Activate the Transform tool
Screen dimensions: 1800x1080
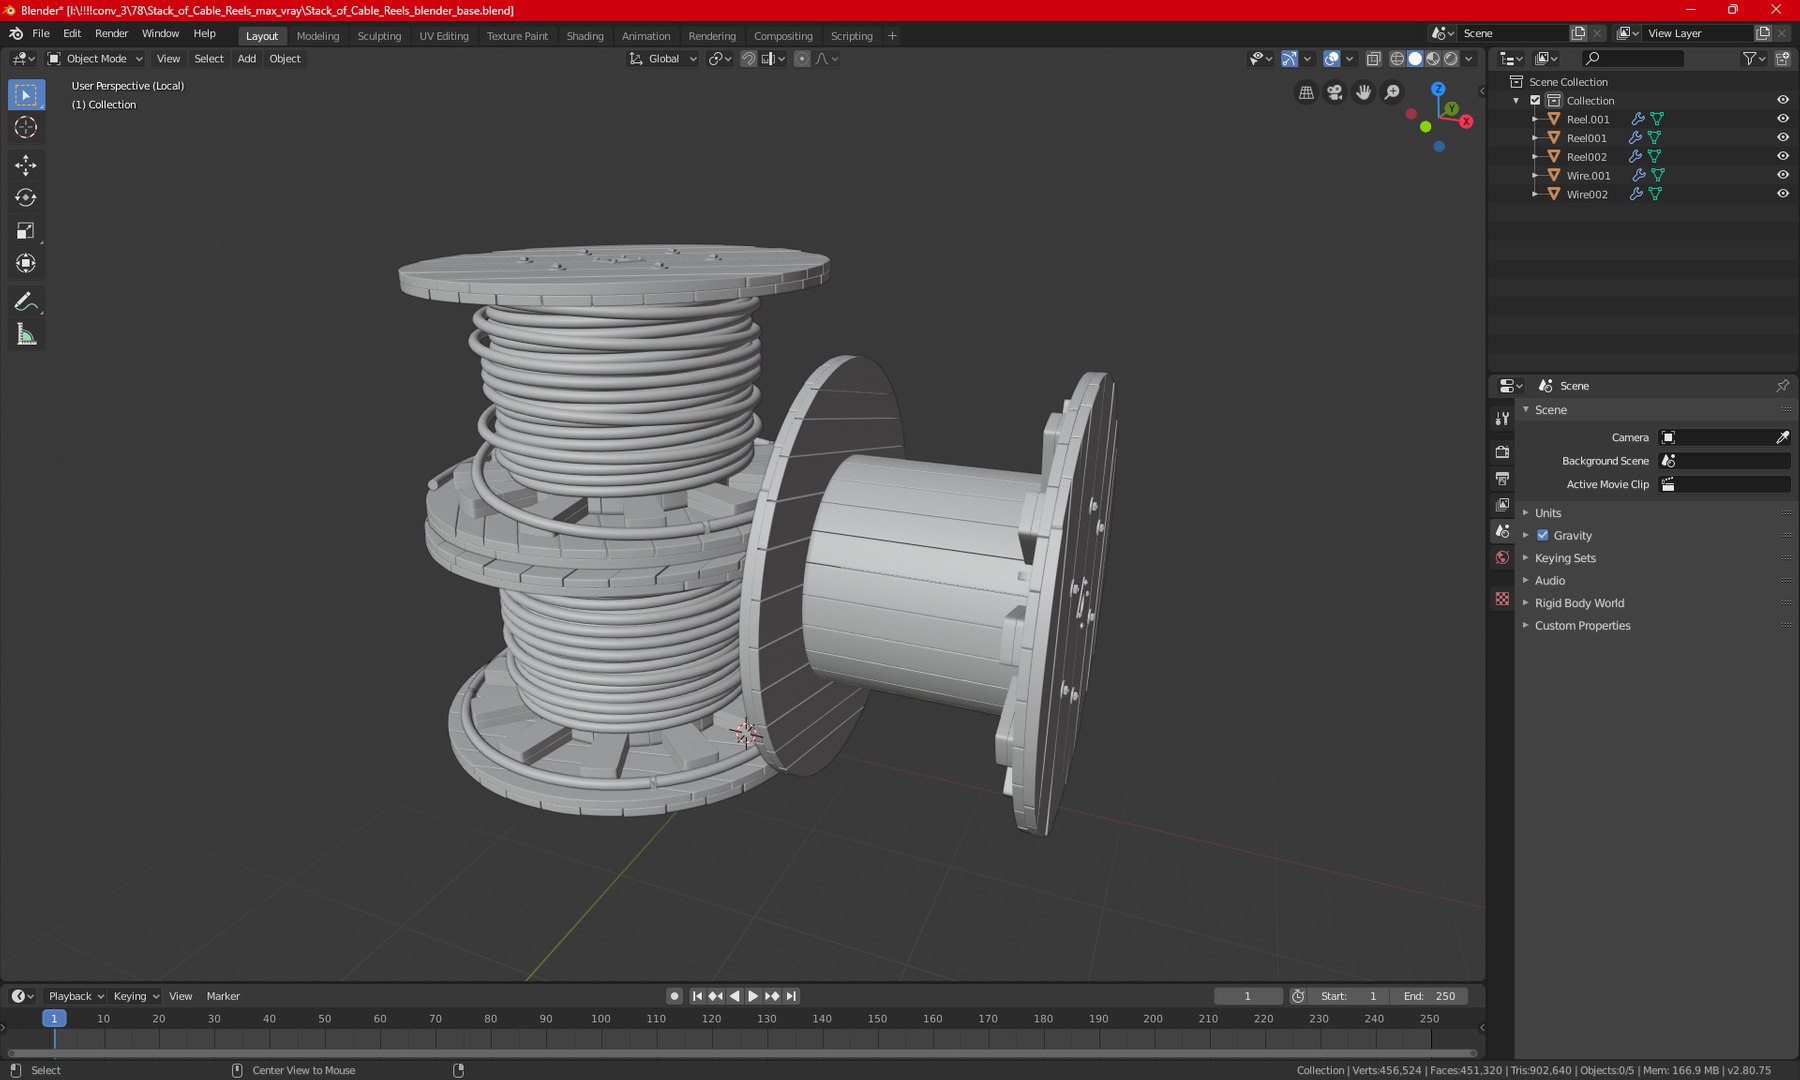tap(26, 264)
